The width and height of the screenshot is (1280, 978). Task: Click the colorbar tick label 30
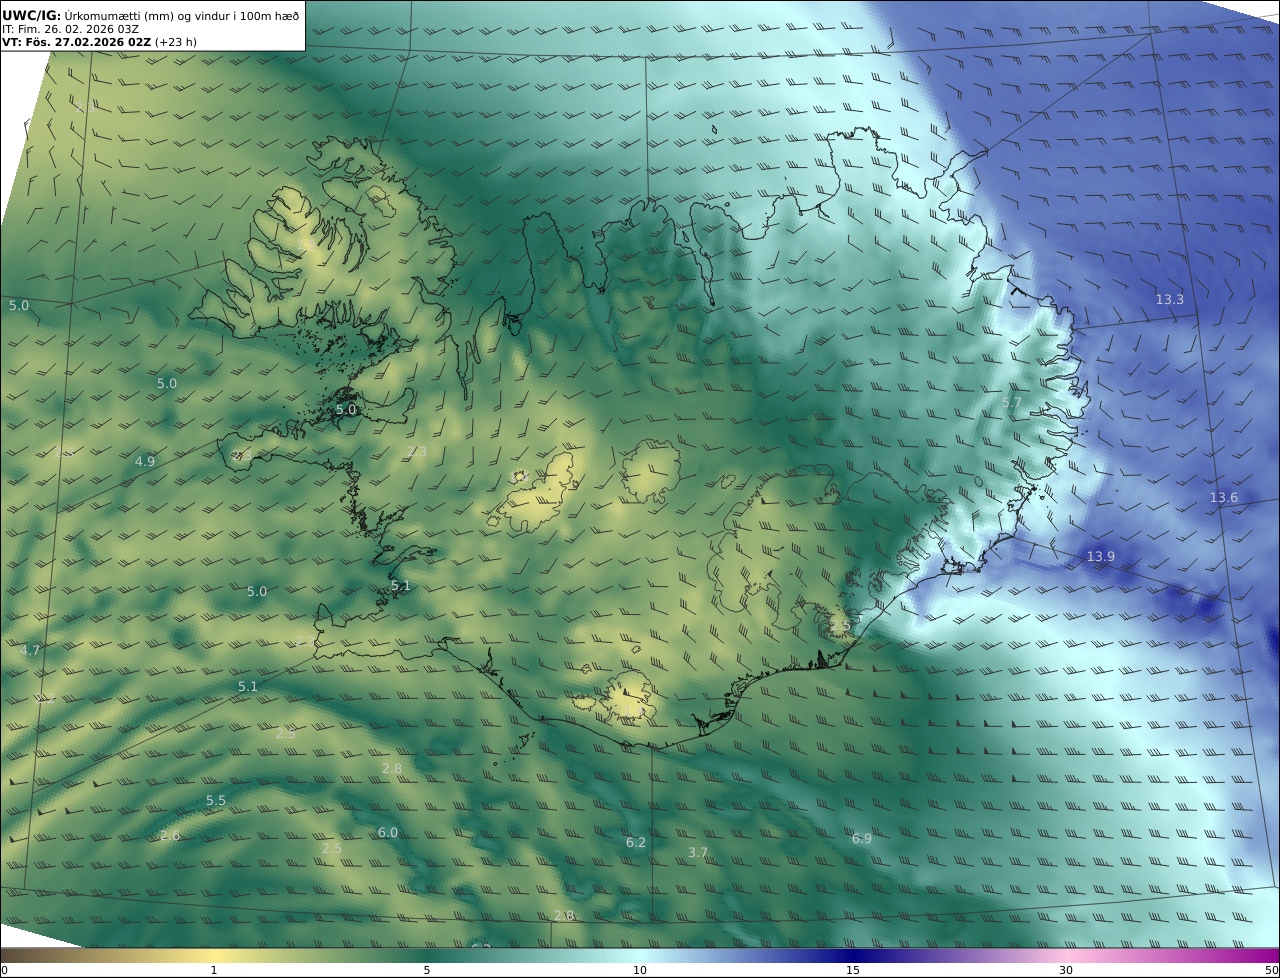pos(1066,970)
